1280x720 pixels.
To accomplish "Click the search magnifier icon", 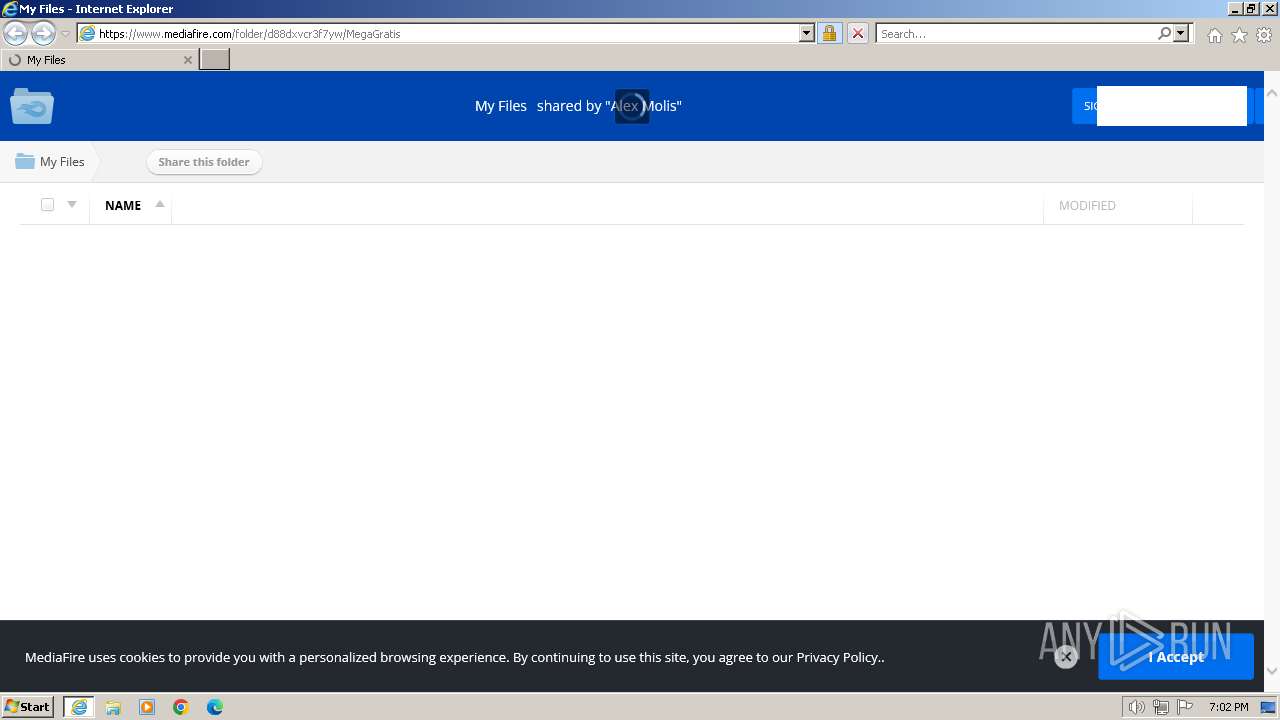I will coord(1164,34).
